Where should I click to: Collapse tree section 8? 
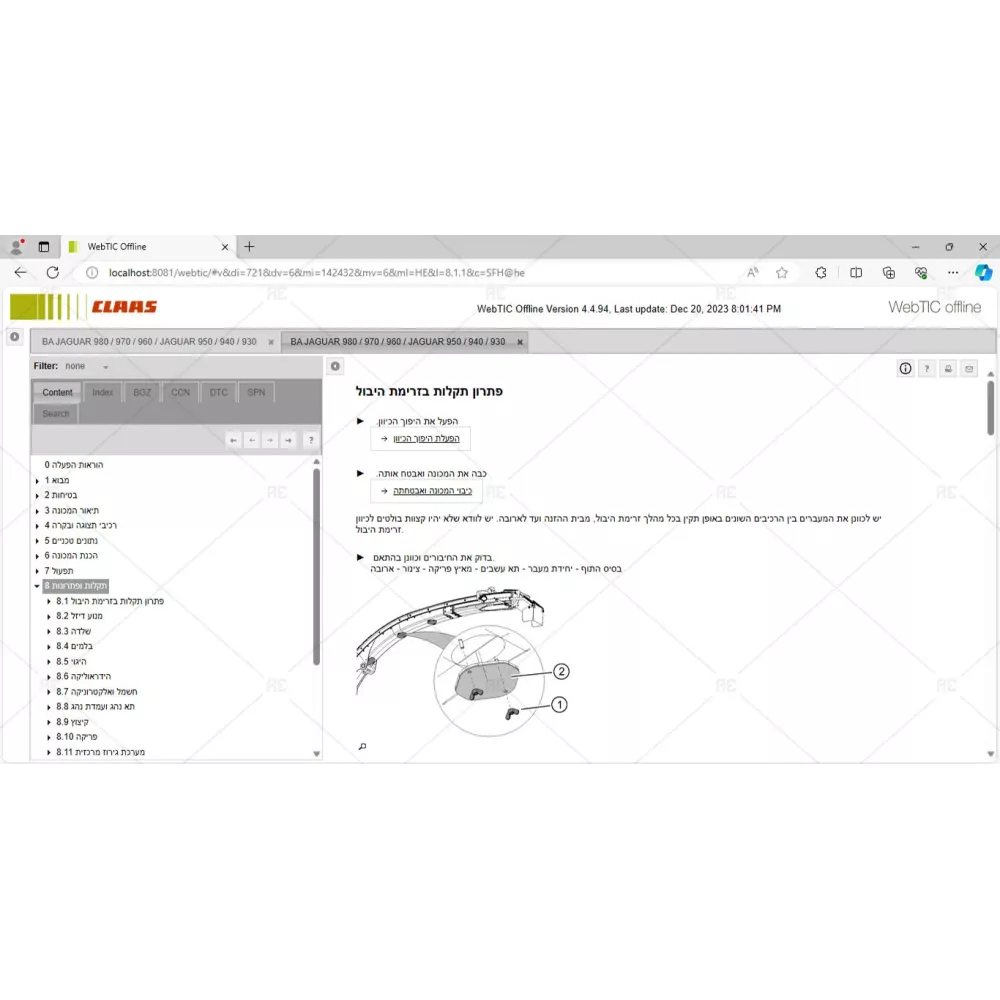tap(37, 586)
